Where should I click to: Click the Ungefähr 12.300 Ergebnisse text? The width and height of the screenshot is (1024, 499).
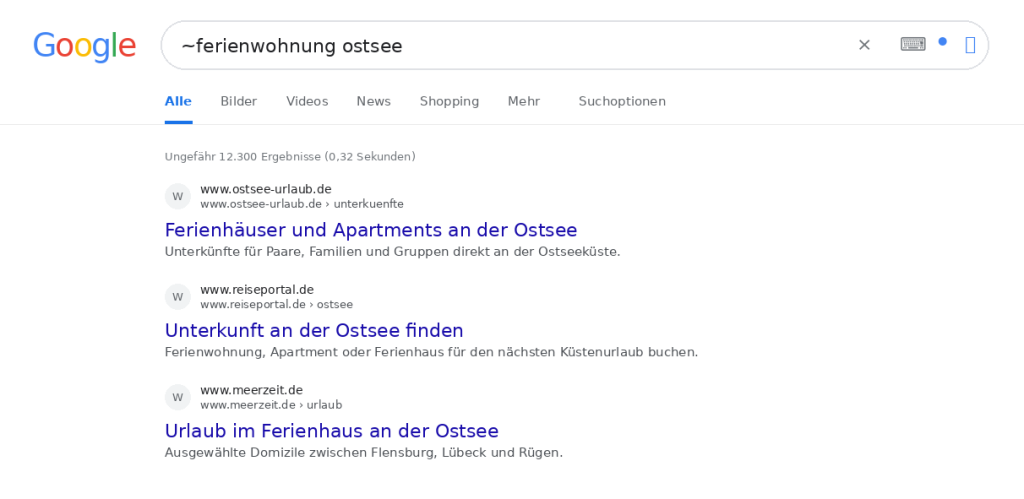pos(290,157)
